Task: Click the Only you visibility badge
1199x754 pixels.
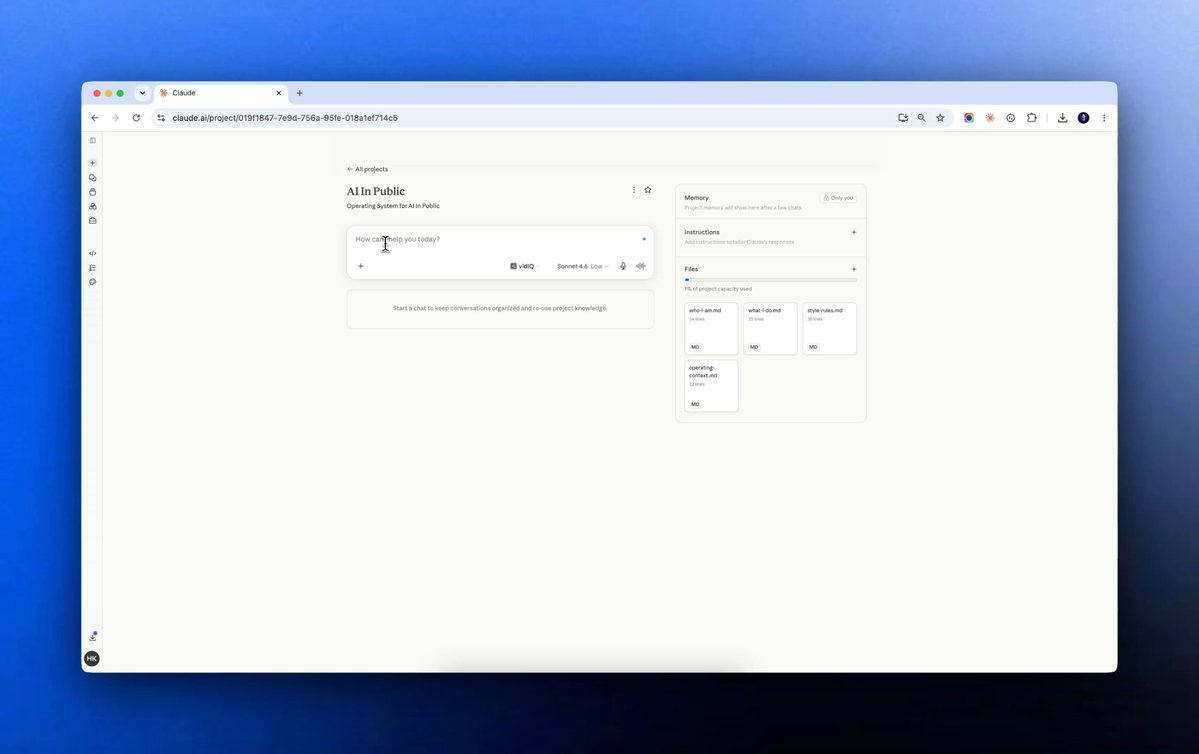Action: click(x=838, y=198)
